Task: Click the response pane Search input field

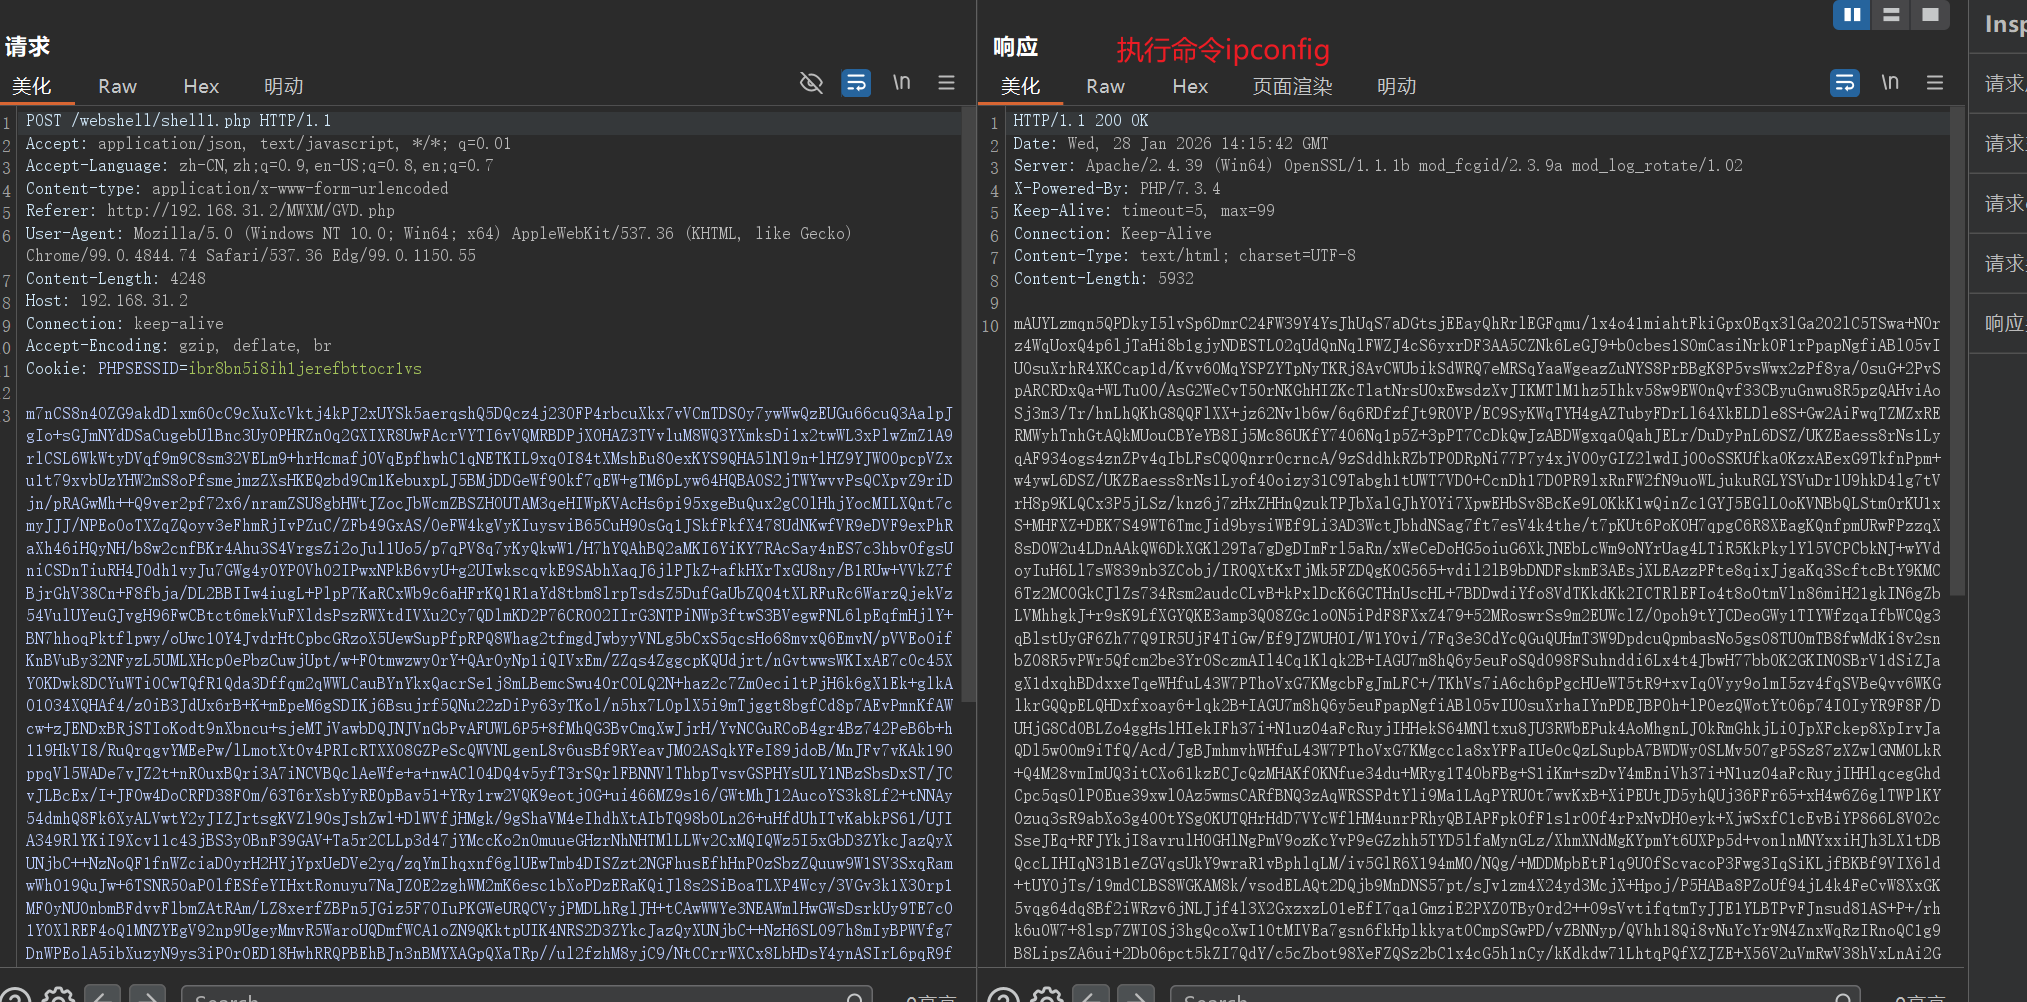Action: point(1500,994)
